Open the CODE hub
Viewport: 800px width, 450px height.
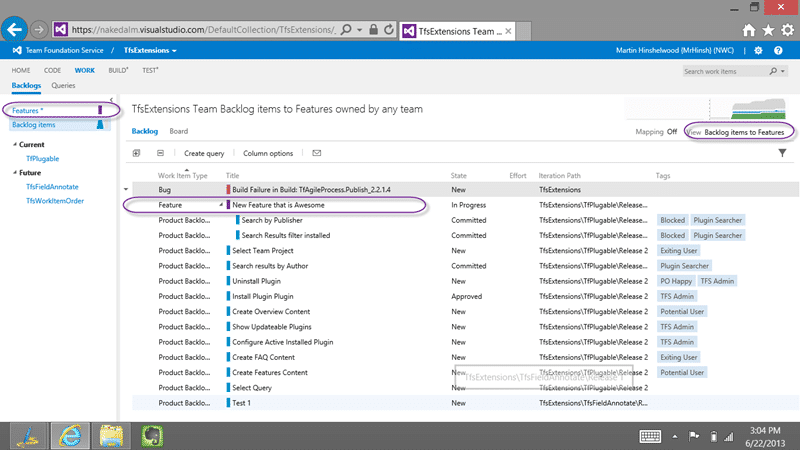[x=52, y=70]
